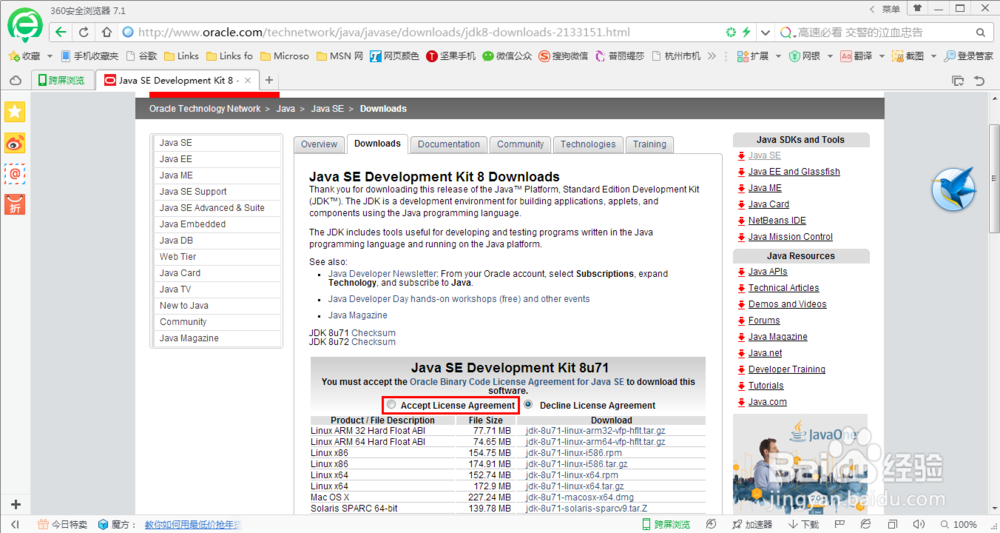Screen dimensions: 1000x533
Task: Click the search input box
Action: tap(882, 33)
